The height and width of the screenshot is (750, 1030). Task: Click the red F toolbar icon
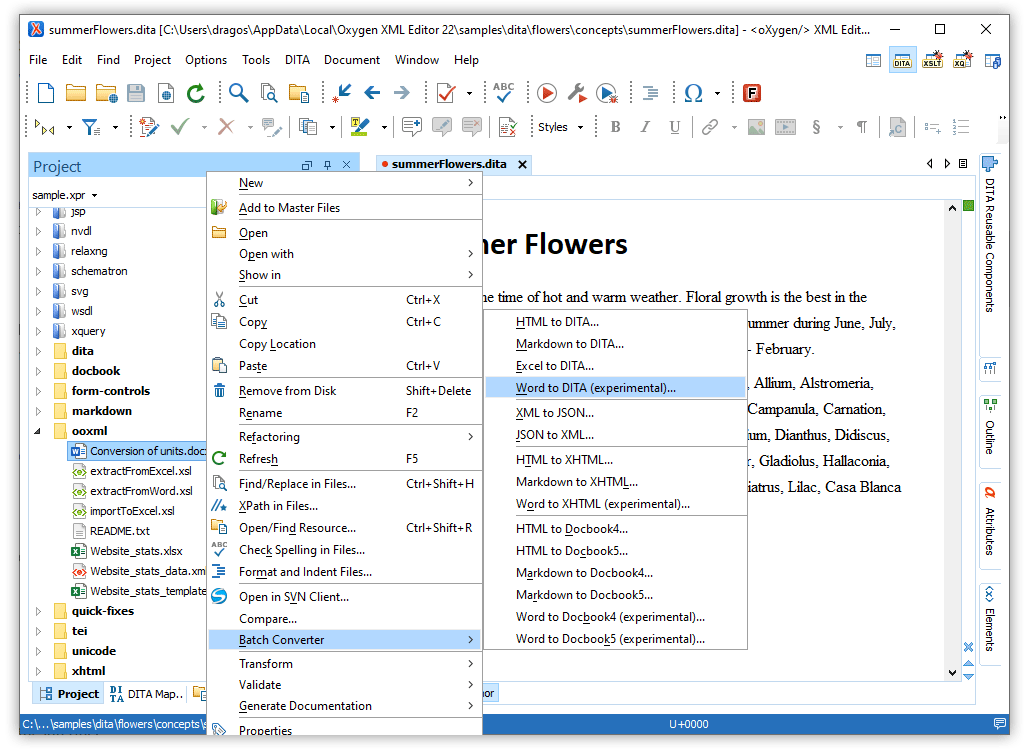click(751, 93)
